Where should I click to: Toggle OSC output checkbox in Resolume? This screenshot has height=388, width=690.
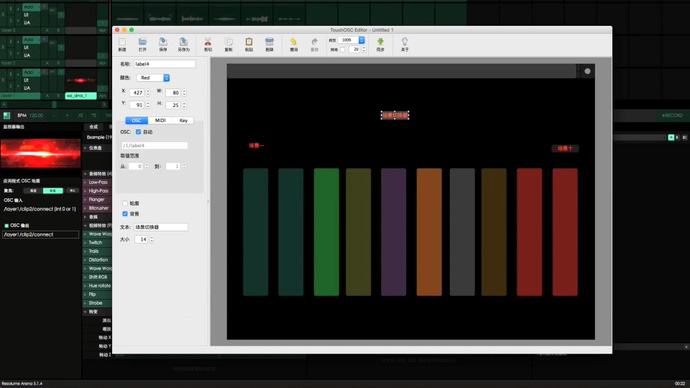click(6, 226)
